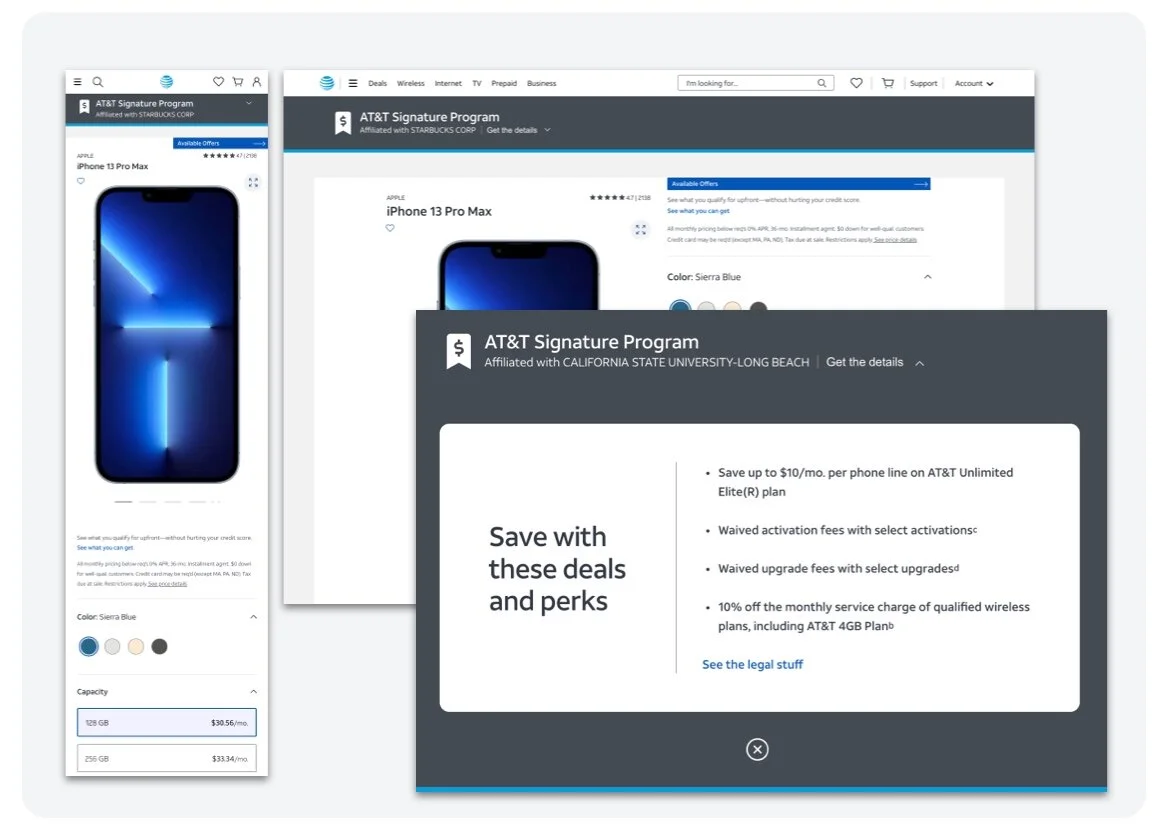Click Support link in desktop header
This screenshot has height=836, width=1164.
point(923,83)
